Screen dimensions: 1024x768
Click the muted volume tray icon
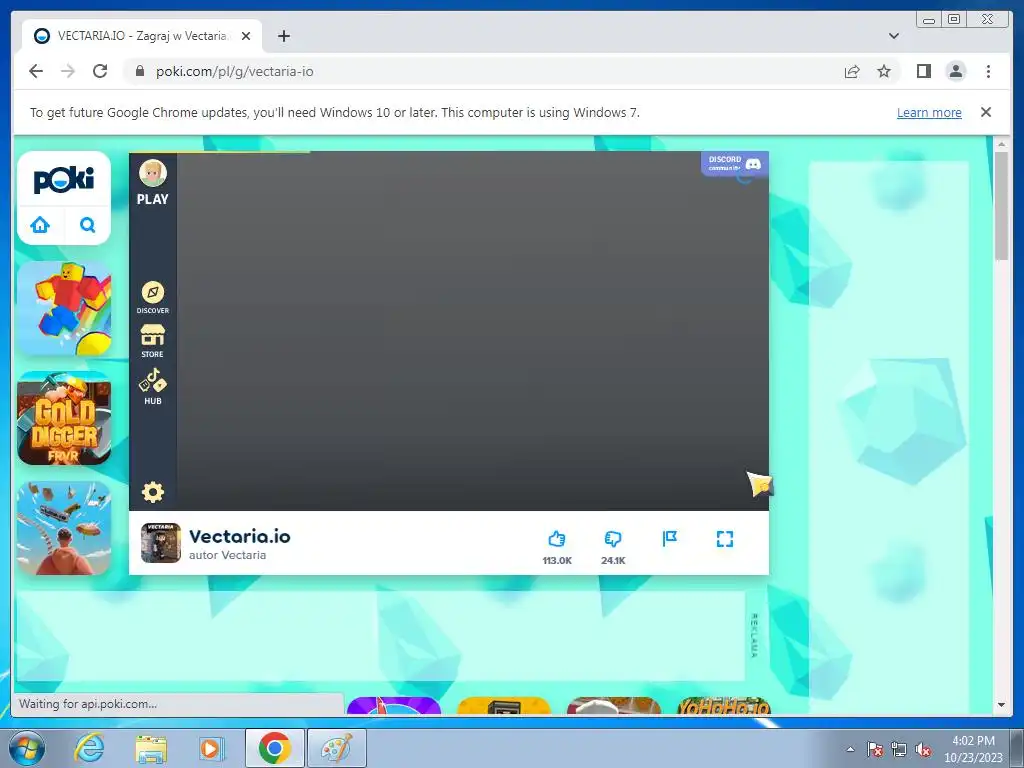pos(923,750)
